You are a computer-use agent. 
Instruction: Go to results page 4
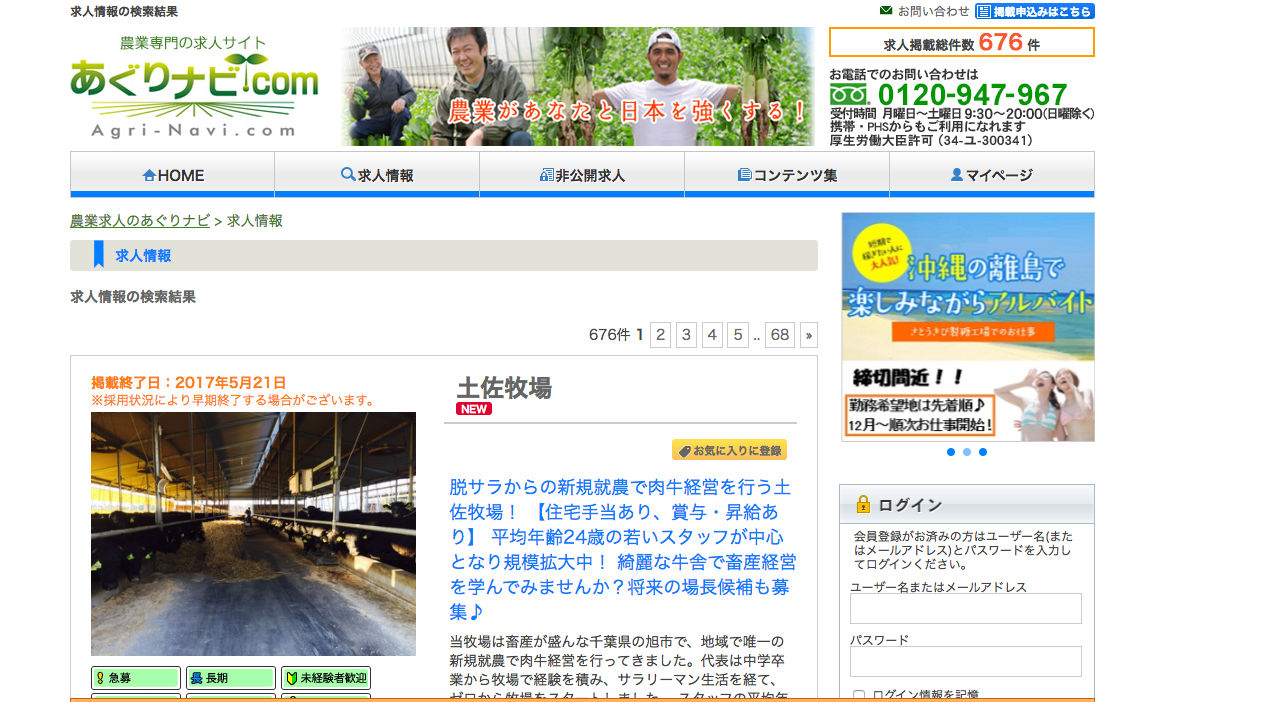pos(712,335)
